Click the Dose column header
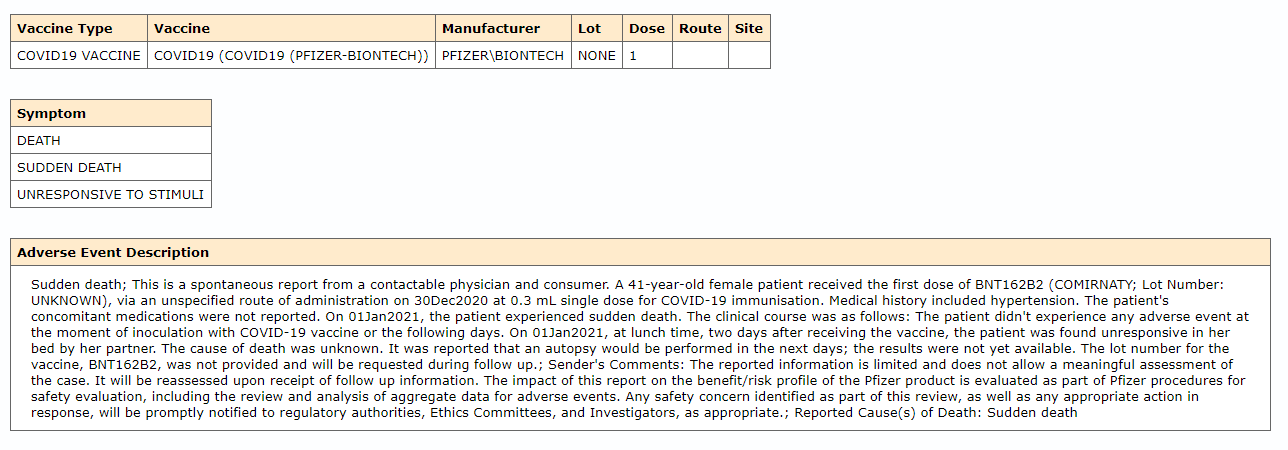Image resolution: width=1288 pixels, height=450 pixels. [647, 29]
